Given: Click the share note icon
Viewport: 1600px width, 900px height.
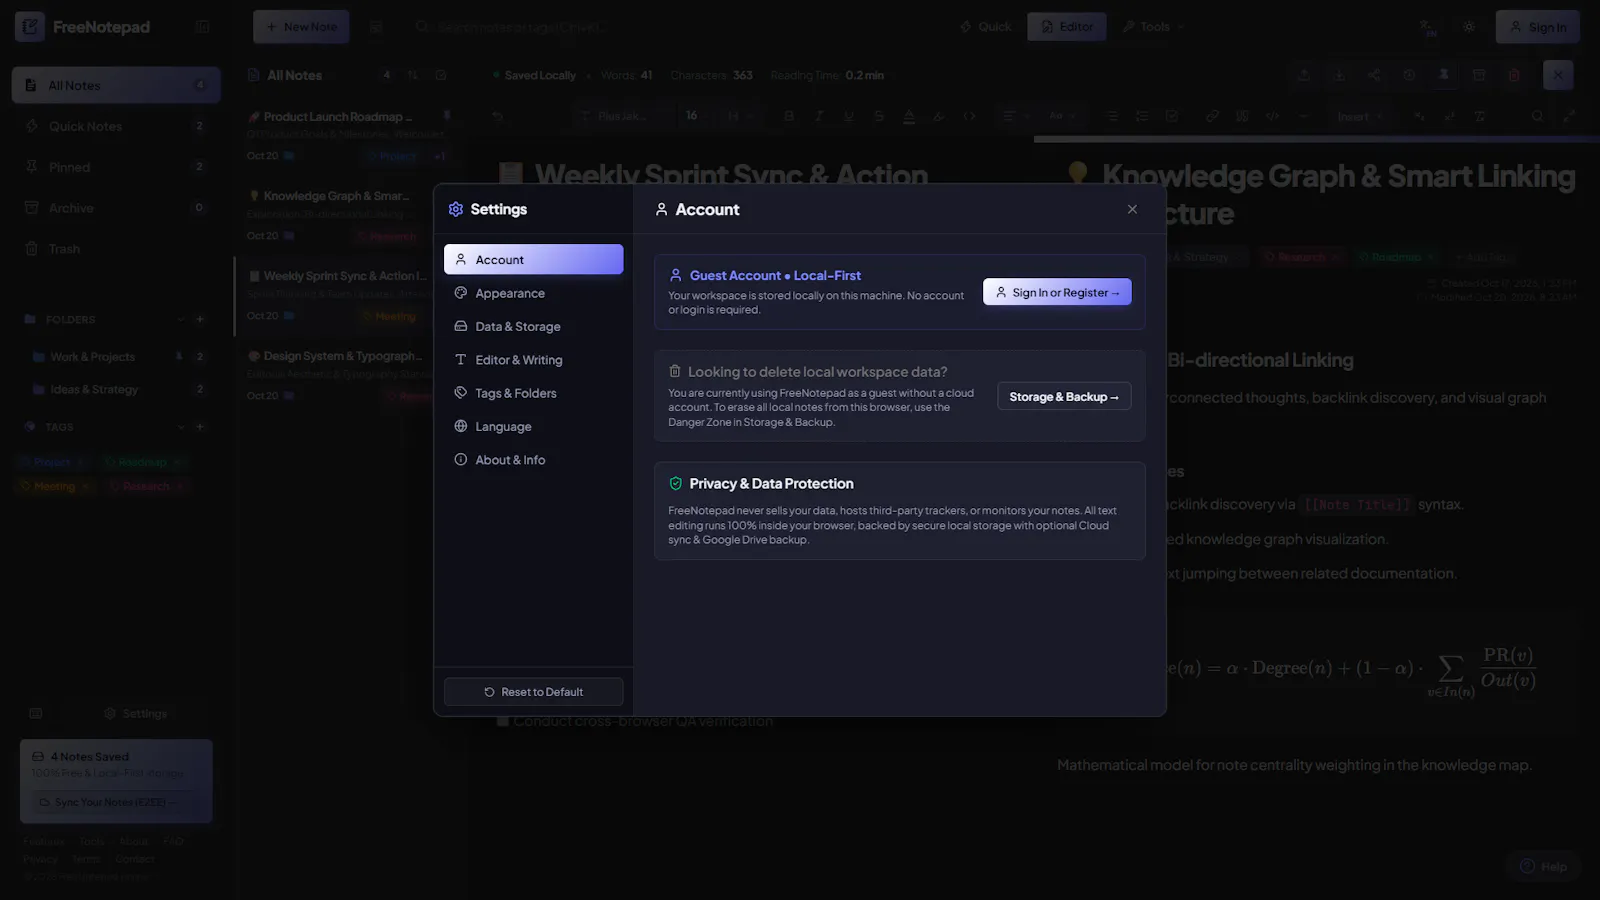Looking at the screenshot, I should tap(1374, 75).
